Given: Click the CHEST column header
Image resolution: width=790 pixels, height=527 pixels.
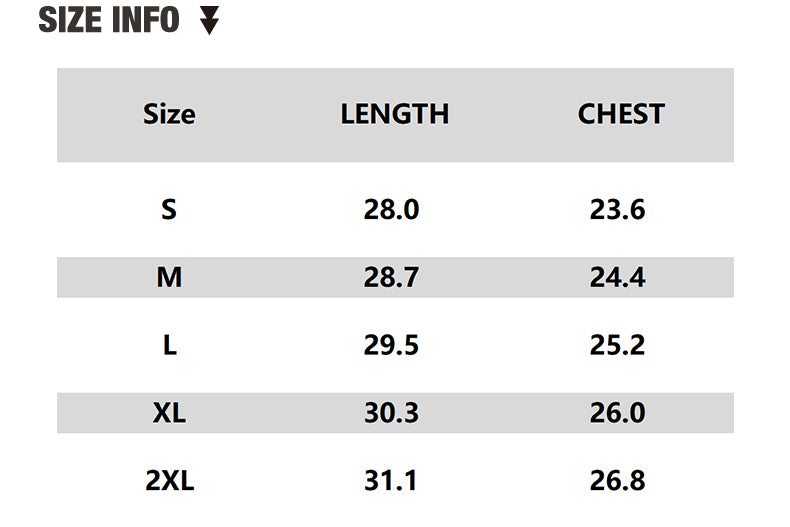Looking at the screenshot, I should coord(620,114).
